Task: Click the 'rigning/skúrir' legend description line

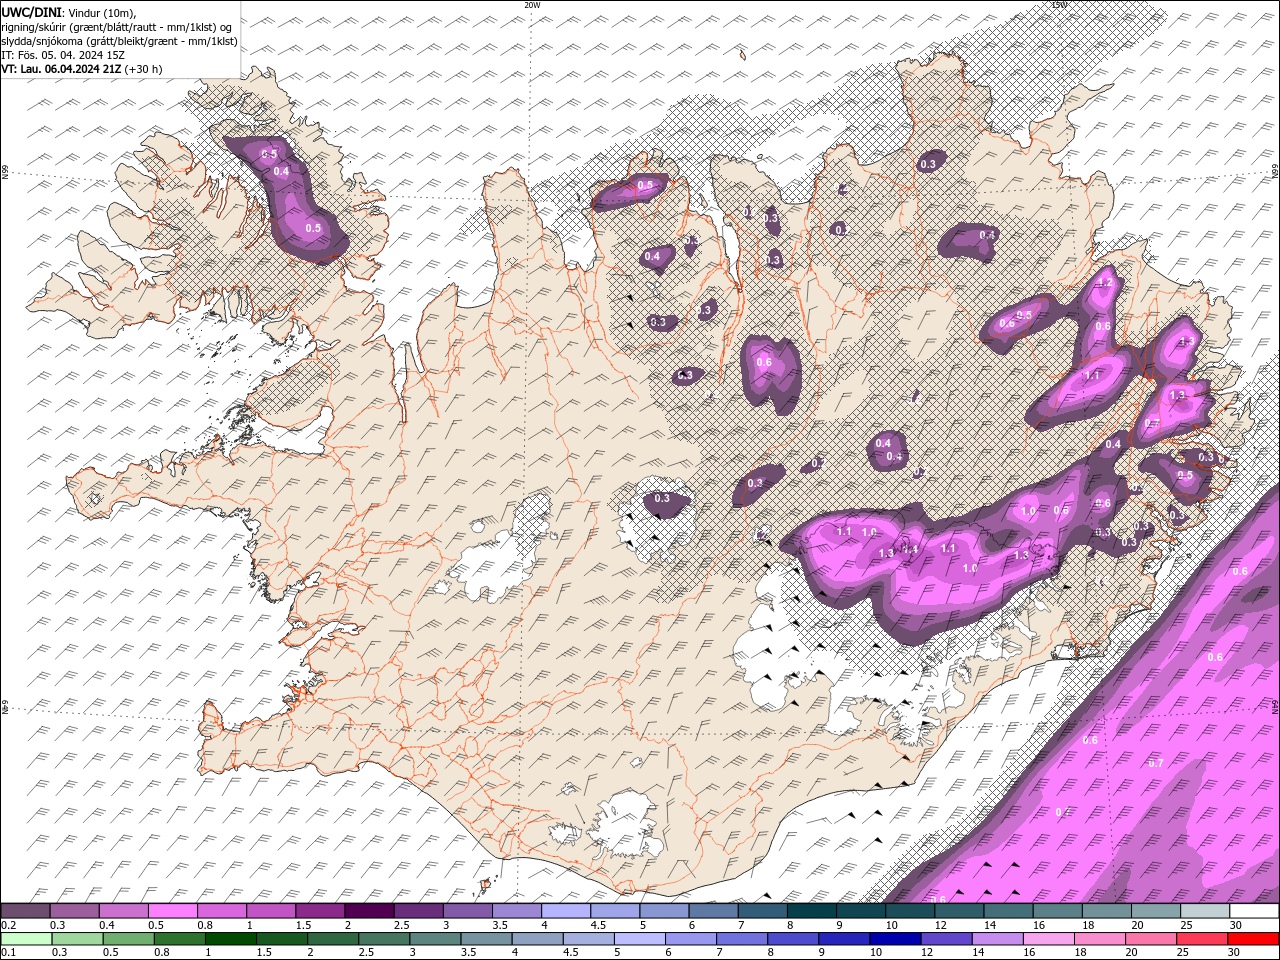Action: pyautogui.click(x=116, y=26)
